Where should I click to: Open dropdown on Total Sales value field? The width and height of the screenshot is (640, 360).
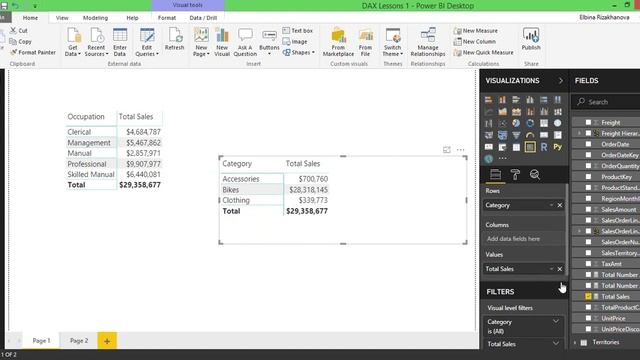tap(551, 269)
